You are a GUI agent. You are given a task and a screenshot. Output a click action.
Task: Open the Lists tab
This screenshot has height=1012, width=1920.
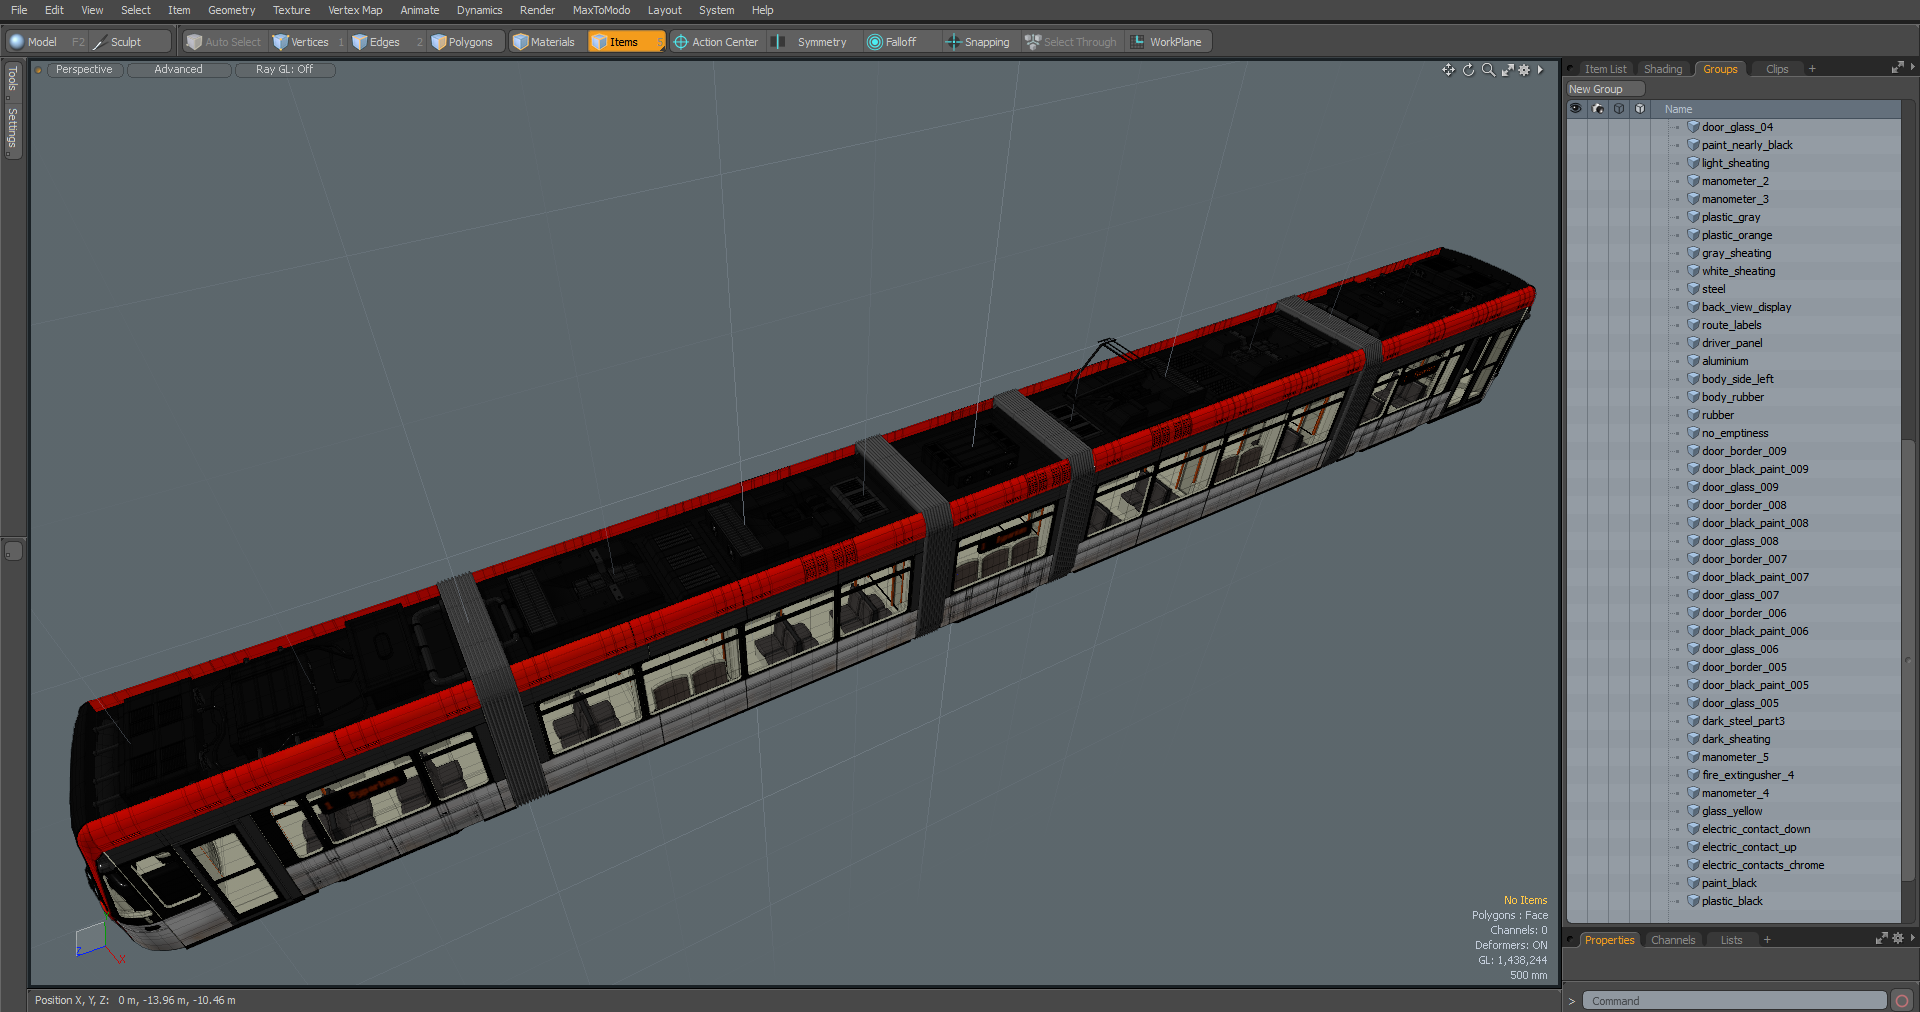click(1731, 940)
